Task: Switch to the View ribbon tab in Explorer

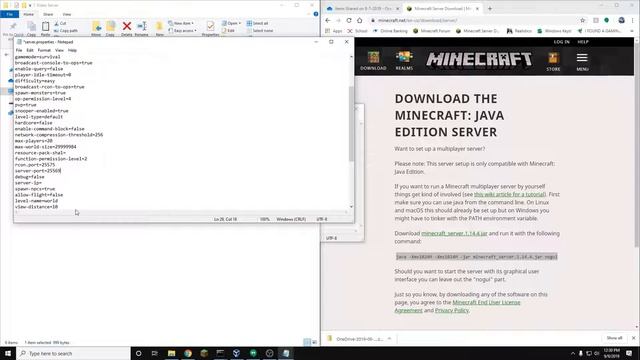Action: click(67, 14)
